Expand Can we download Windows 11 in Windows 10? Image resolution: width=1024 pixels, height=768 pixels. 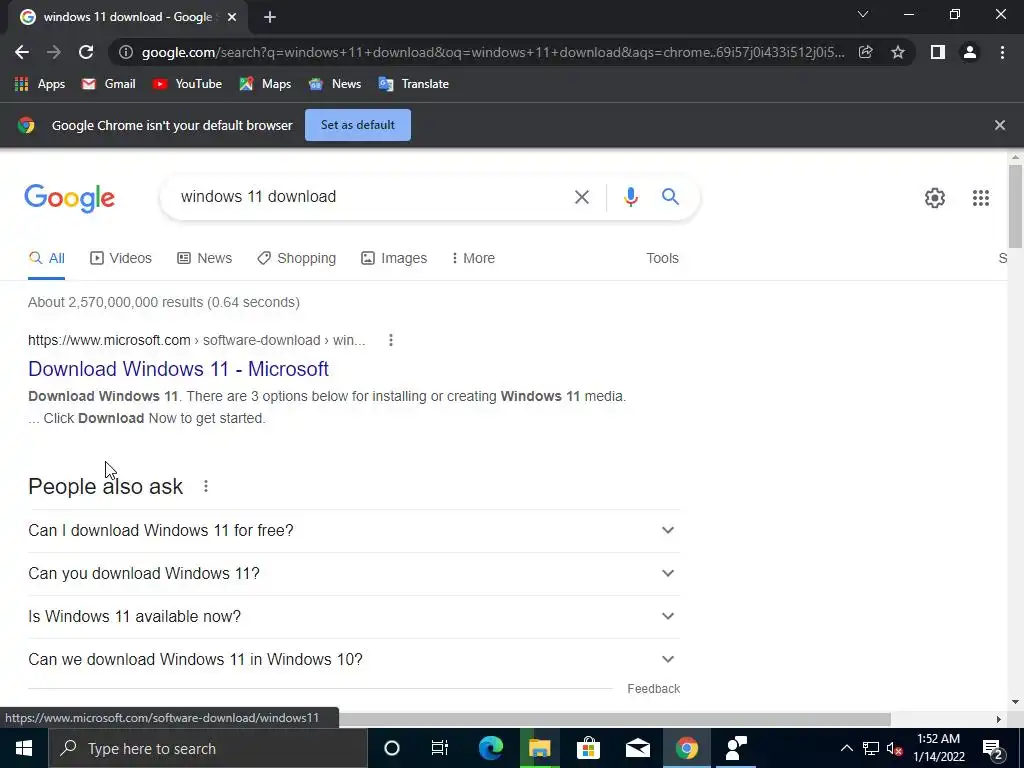tap(354, 660)
